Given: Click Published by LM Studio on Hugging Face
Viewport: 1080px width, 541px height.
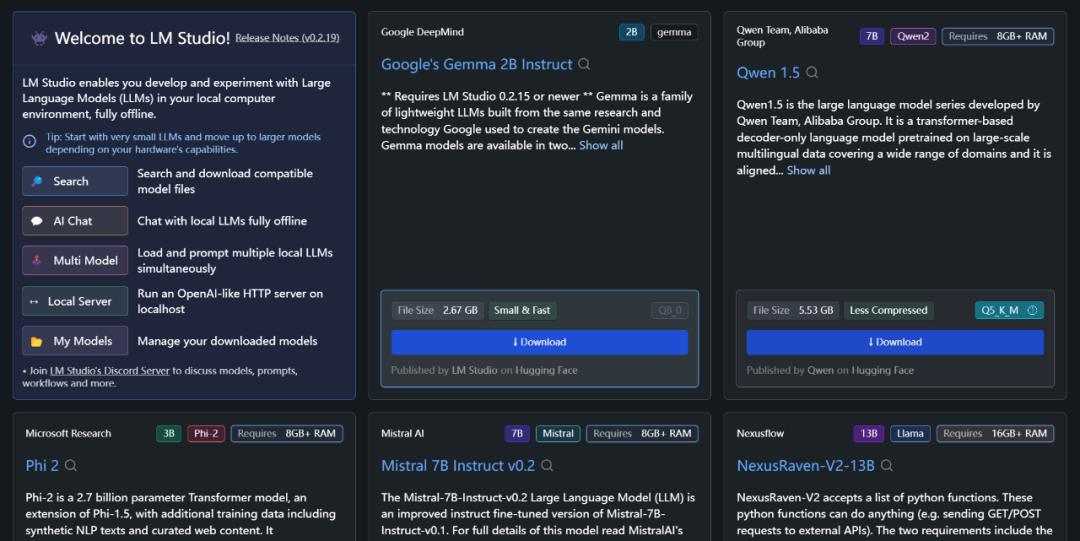Looking at the screenshot, I should [484, 370].
